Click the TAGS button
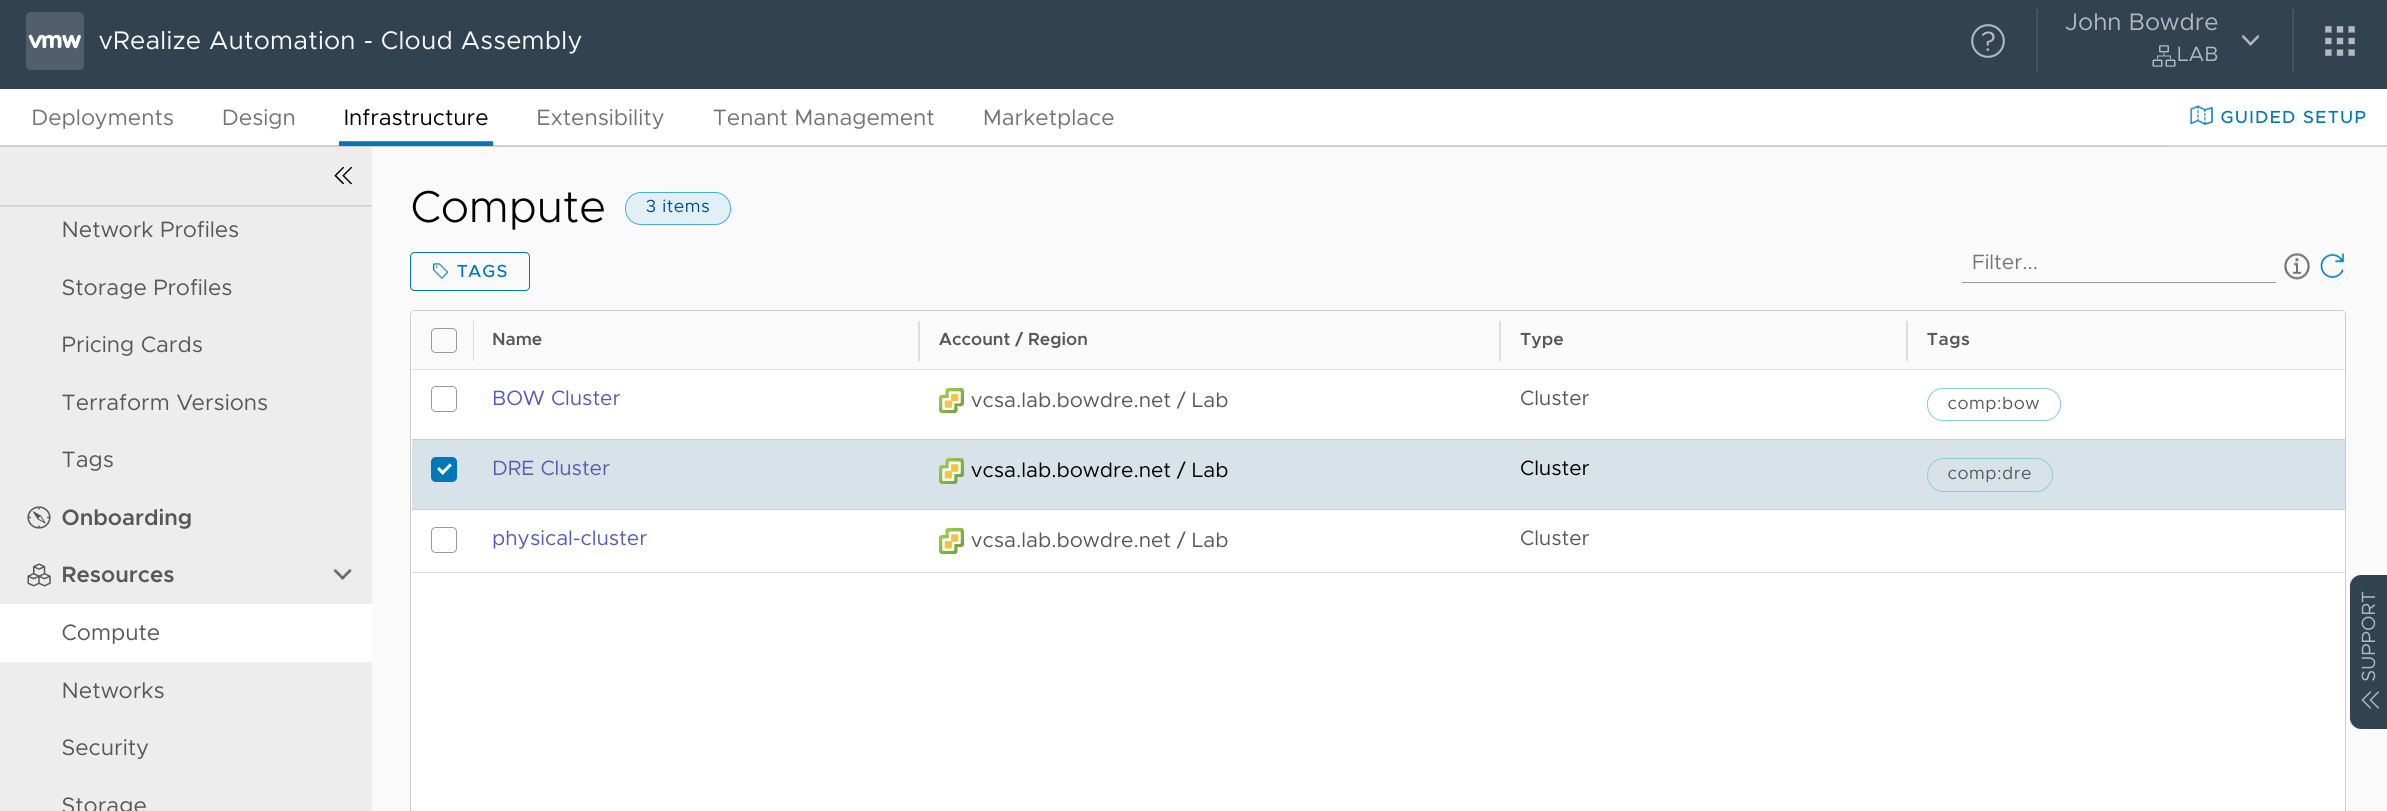This screenshot has height=811, width=2387. pos(470,271)
